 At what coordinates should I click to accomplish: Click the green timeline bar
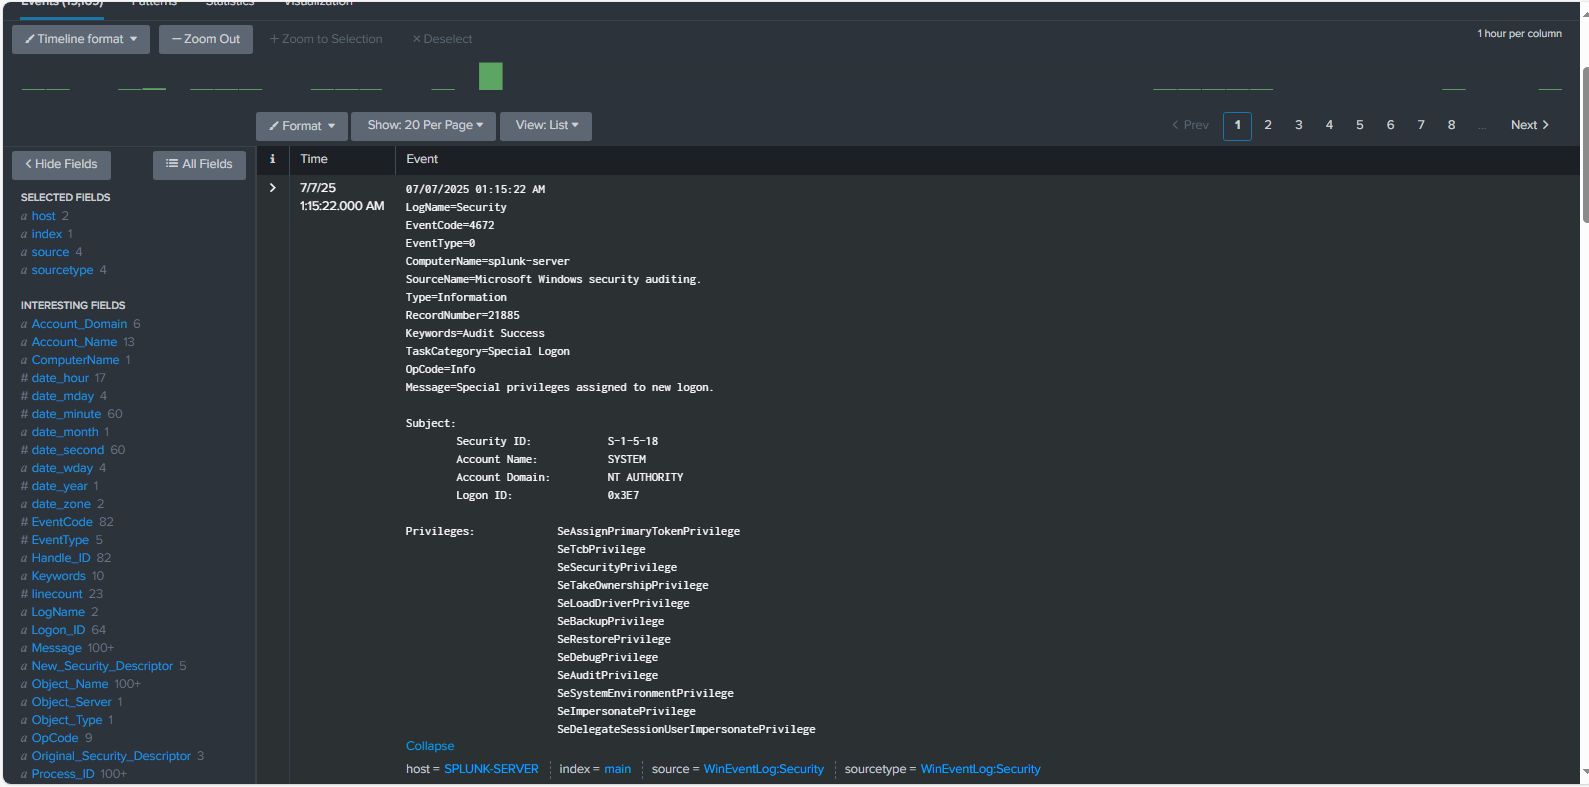coord(490,76)
